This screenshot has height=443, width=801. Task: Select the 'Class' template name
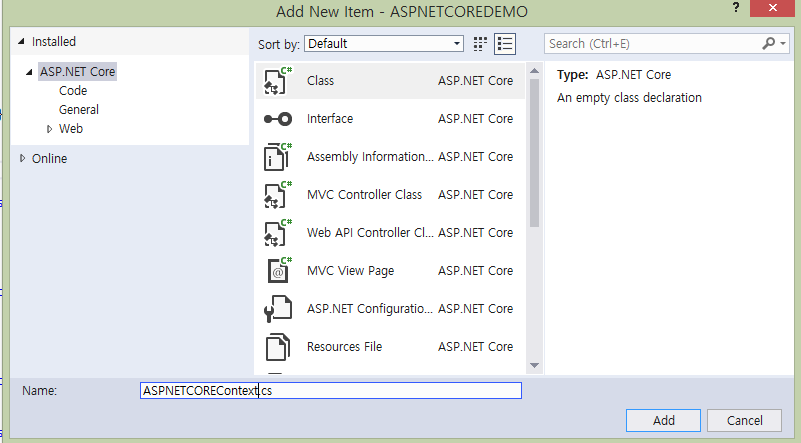(x=320, y=81)
